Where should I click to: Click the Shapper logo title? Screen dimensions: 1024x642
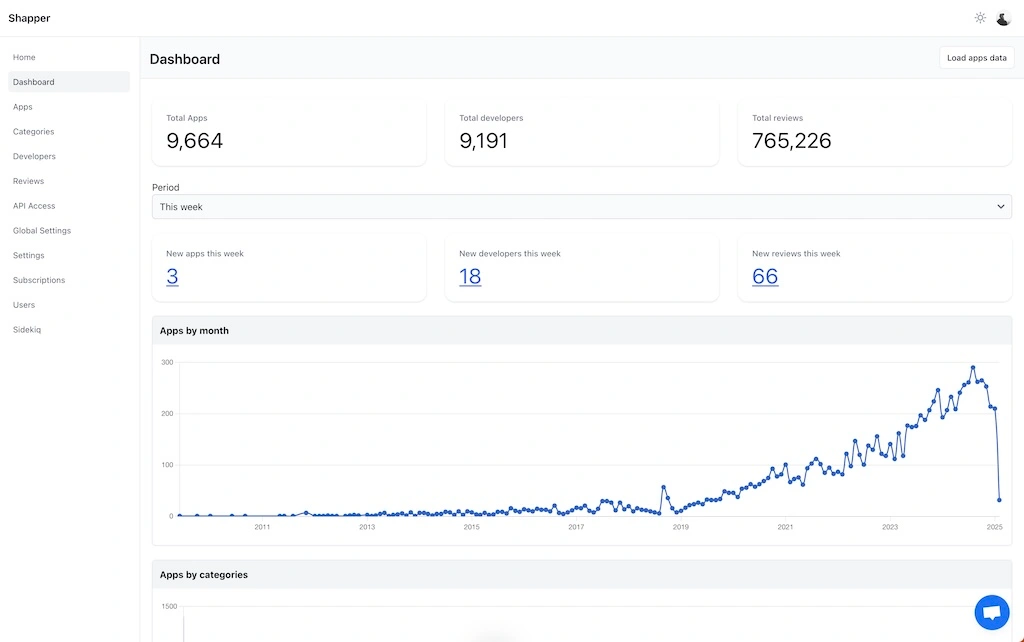(x=29, y=18)
